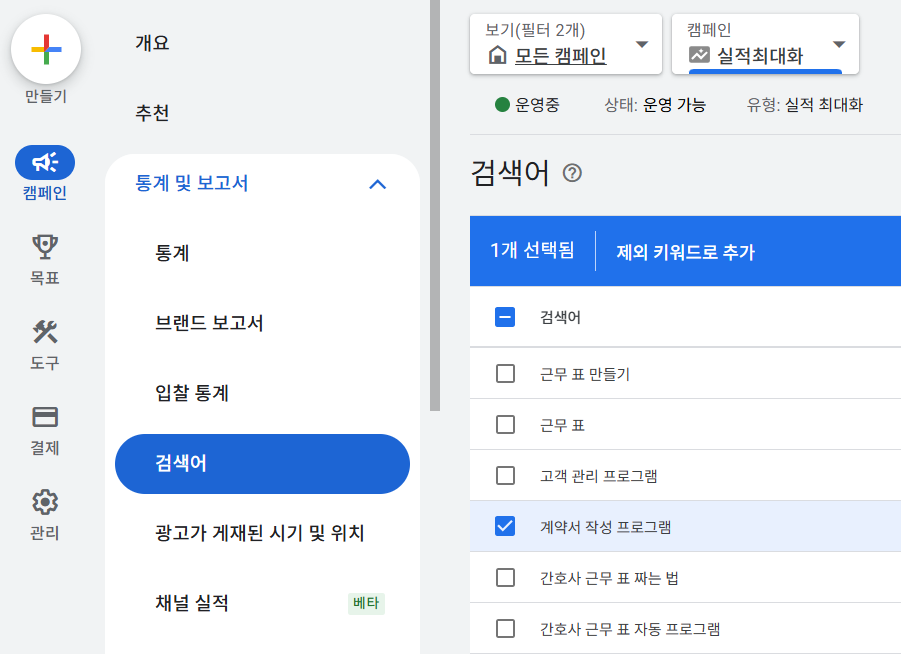
Task: Click the home icon beside 모든 캠페인
Action: (497, 55)
